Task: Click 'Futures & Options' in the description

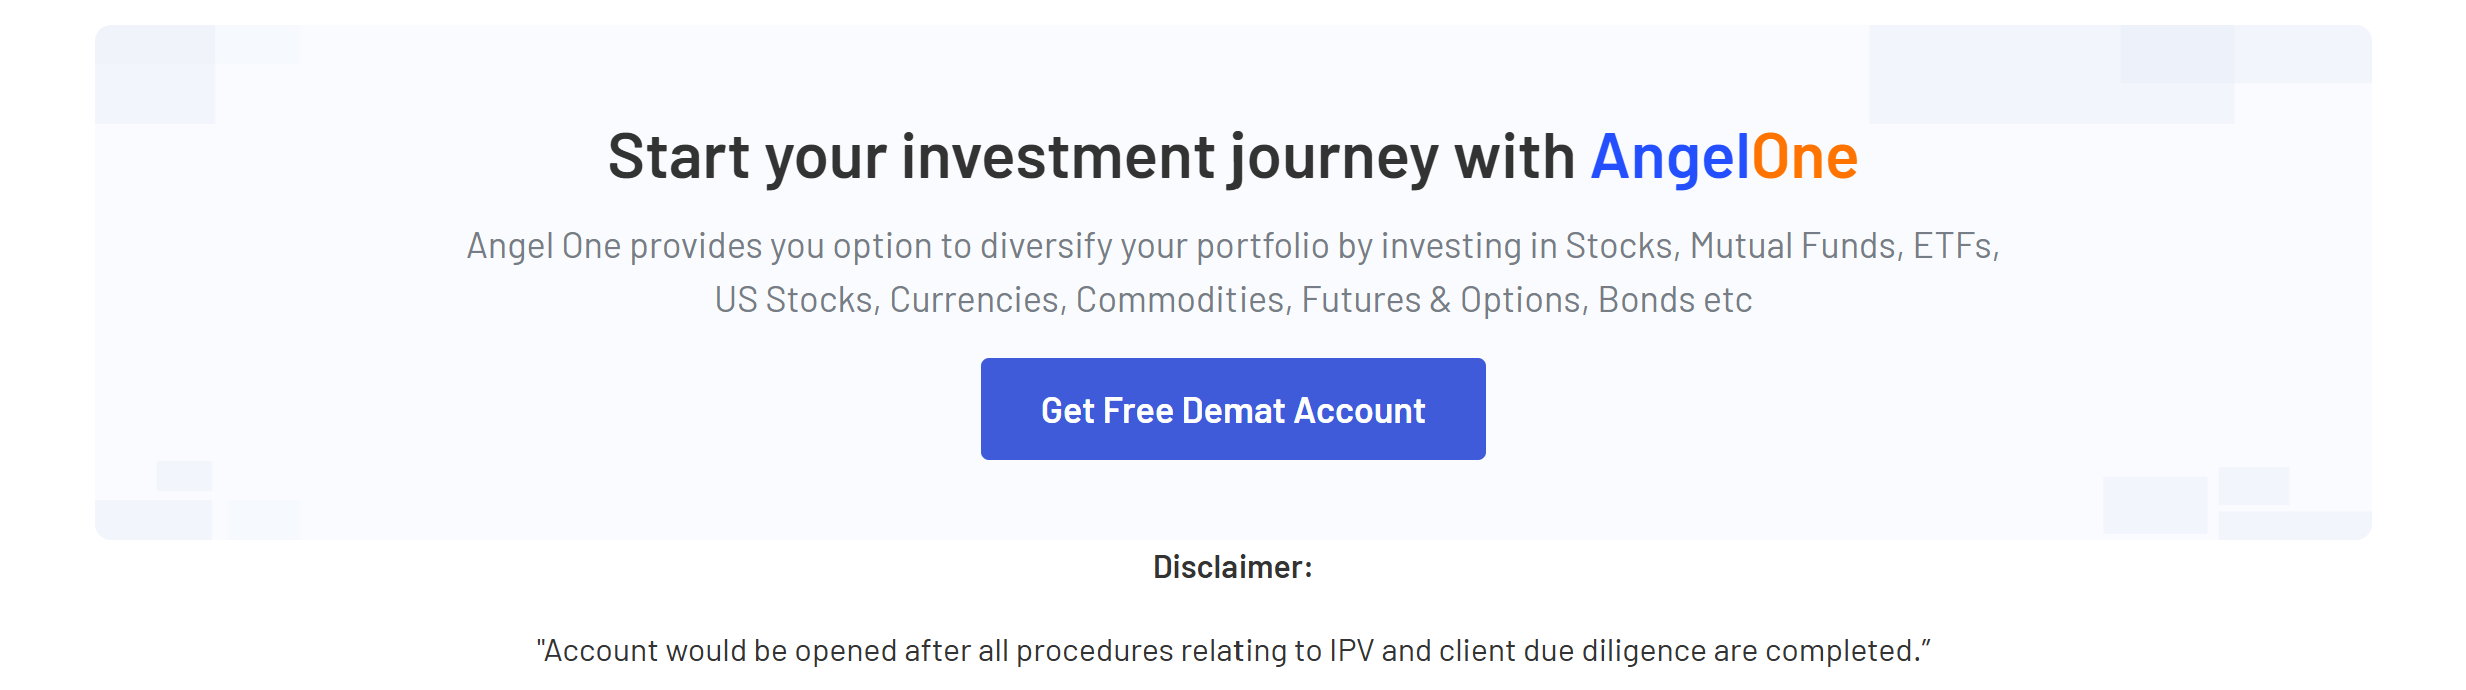Action: (x=1441, y=300)
